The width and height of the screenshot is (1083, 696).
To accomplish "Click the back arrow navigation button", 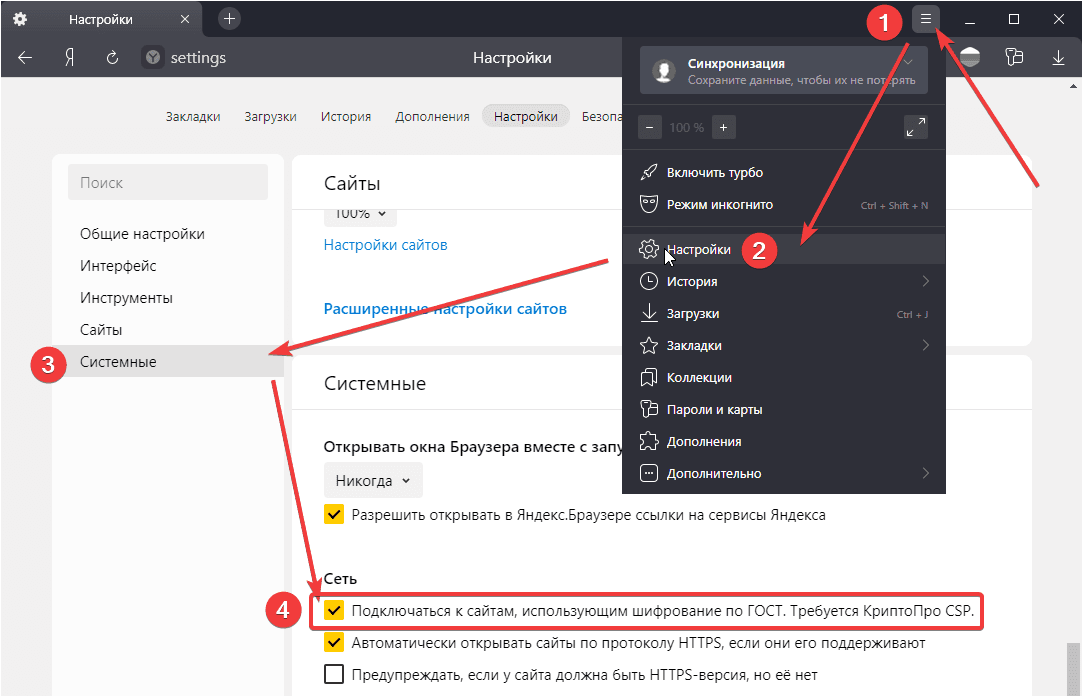I will pyautogui.click(x=26, y=58).
